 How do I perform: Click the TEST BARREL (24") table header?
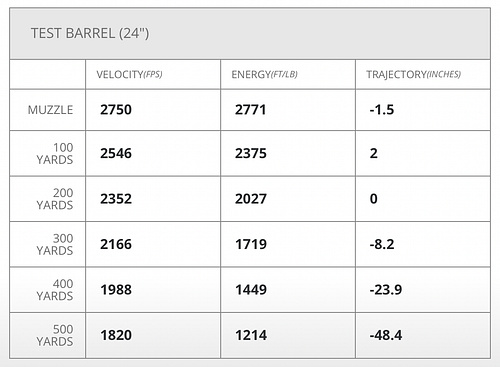90,33
